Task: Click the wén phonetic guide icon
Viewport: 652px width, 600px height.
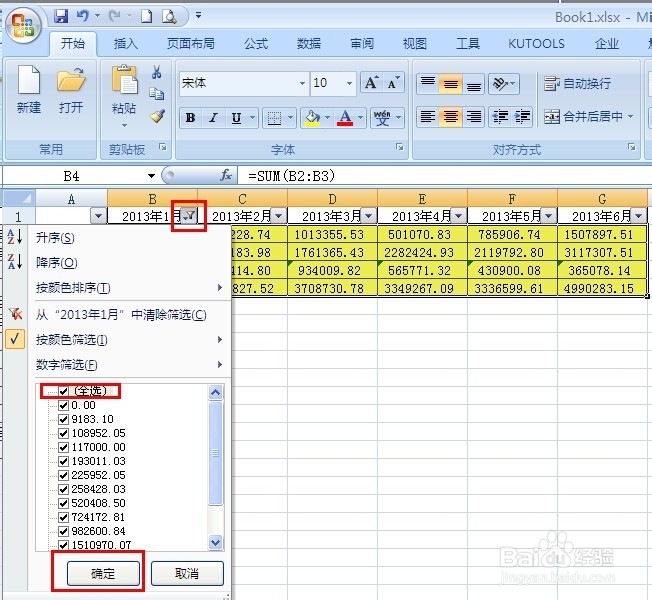Action: 382,118
